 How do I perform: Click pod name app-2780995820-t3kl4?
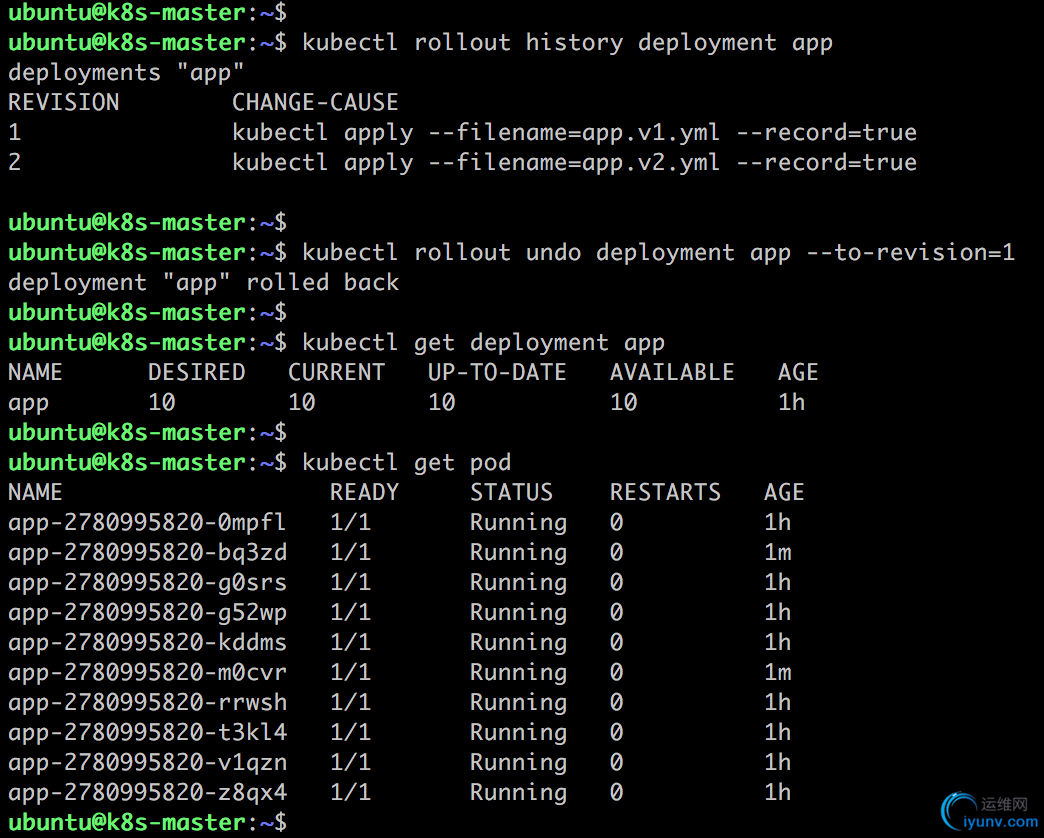click(147, 733)
